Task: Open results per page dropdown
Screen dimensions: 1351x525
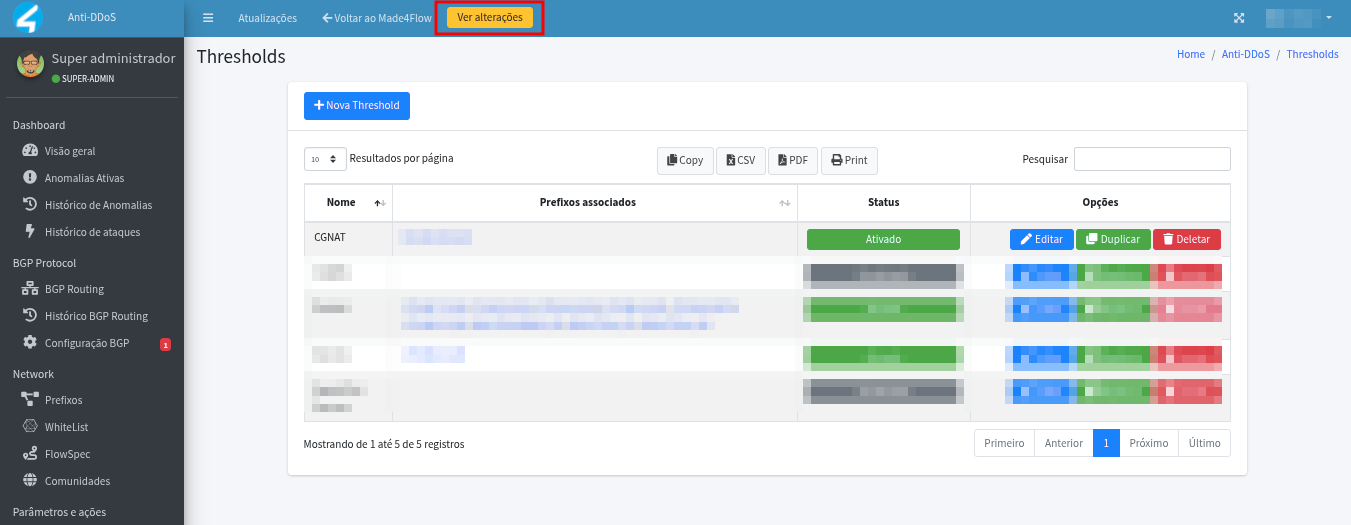Action: (325, 159)
